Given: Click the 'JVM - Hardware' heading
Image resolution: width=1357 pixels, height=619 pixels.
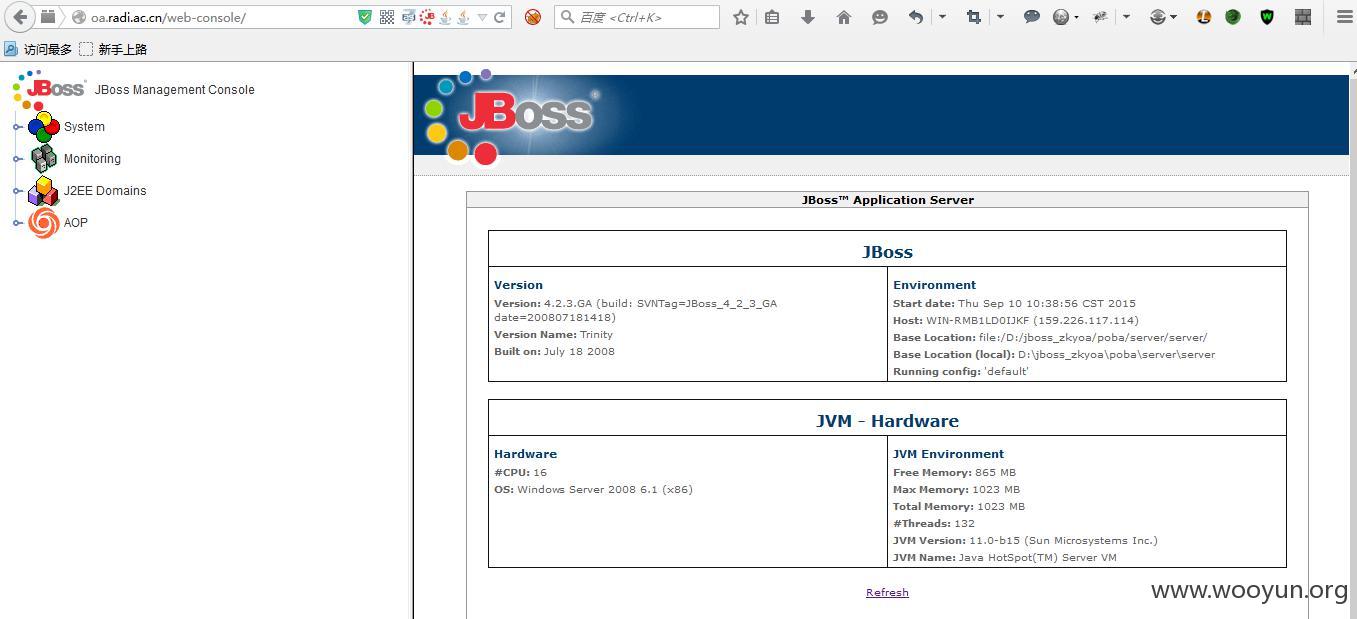Looking at the screenshot, I should [887, 421].
